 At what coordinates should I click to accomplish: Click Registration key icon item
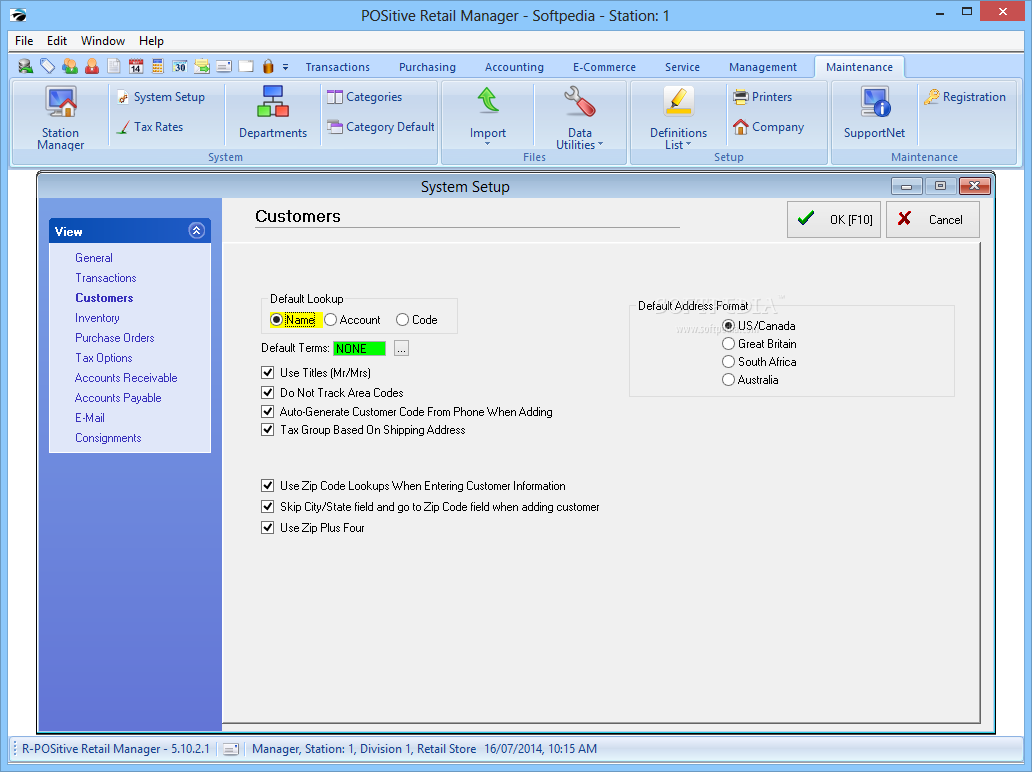pos(965,97)
